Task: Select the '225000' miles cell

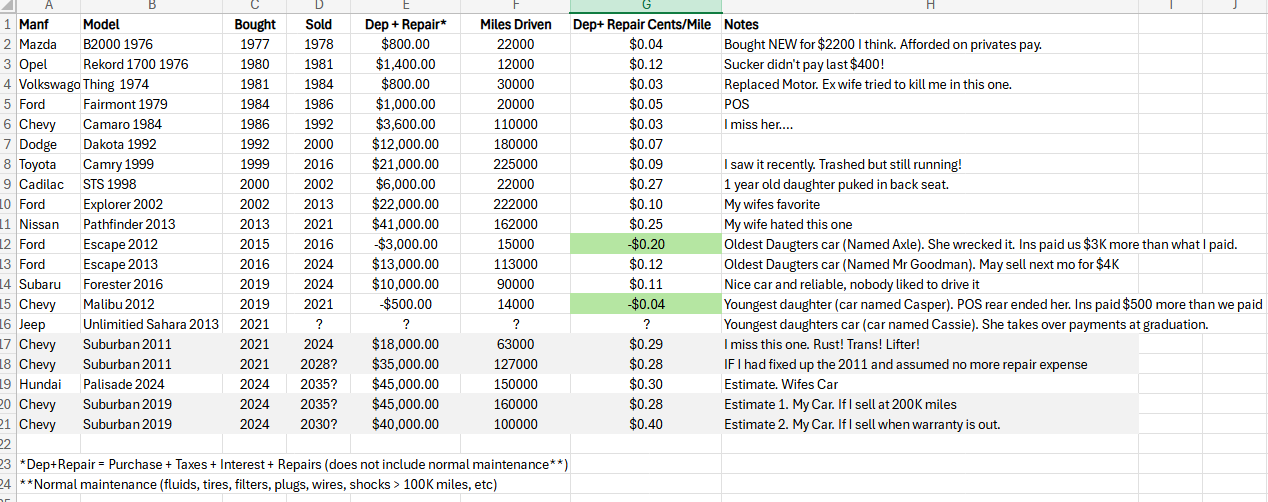Action: [515, 164]
